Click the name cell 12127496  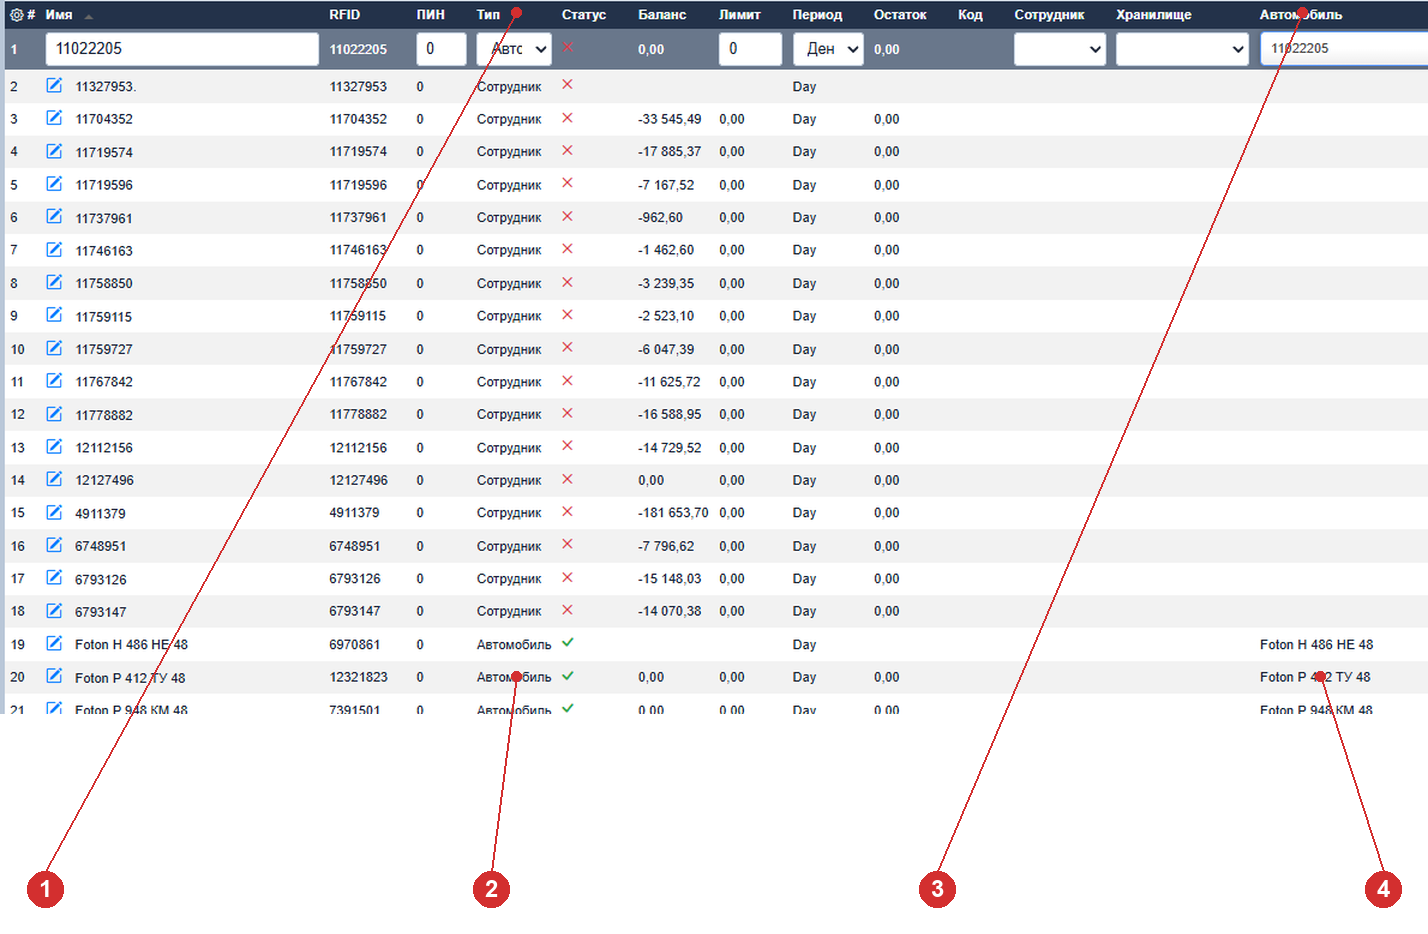pos(104,480)
